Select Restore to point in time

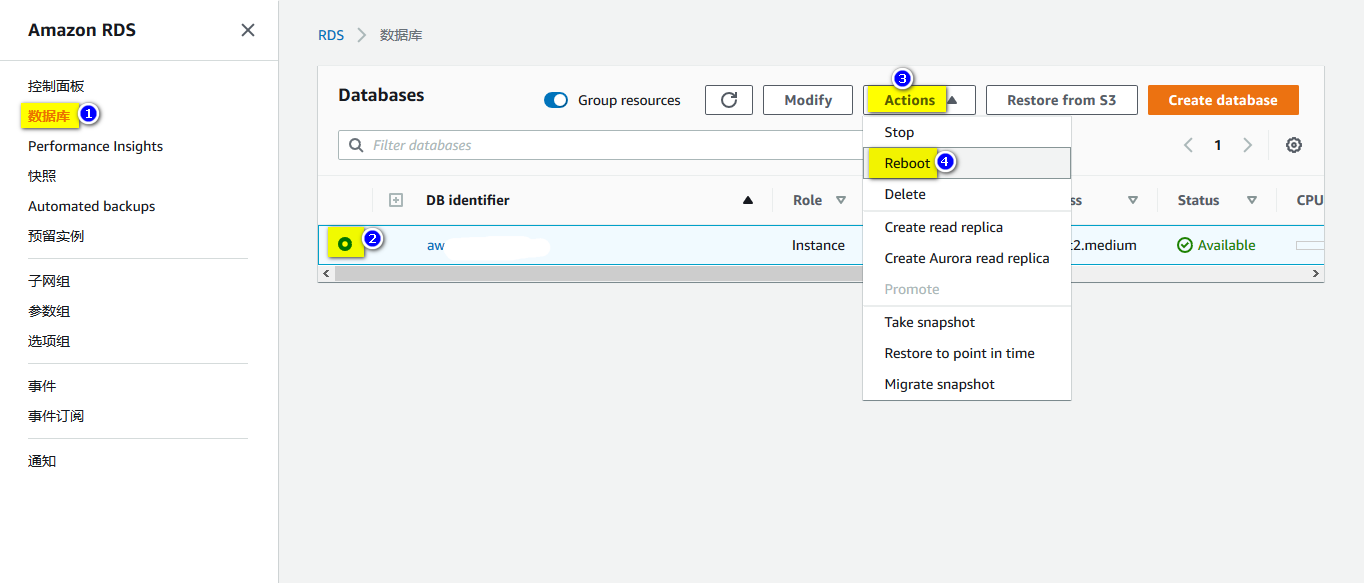tap(967, 353)
